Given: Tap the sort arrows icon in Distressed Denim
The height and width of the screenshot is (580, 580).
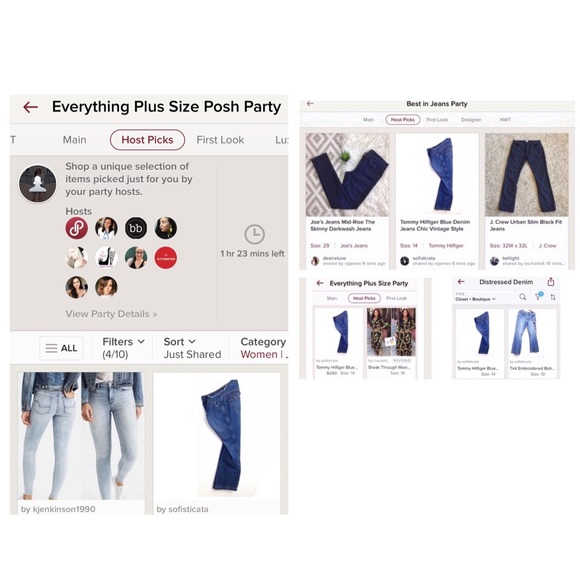Looking at the screenshot, I should pyautogui.click(x=553, y=297).
